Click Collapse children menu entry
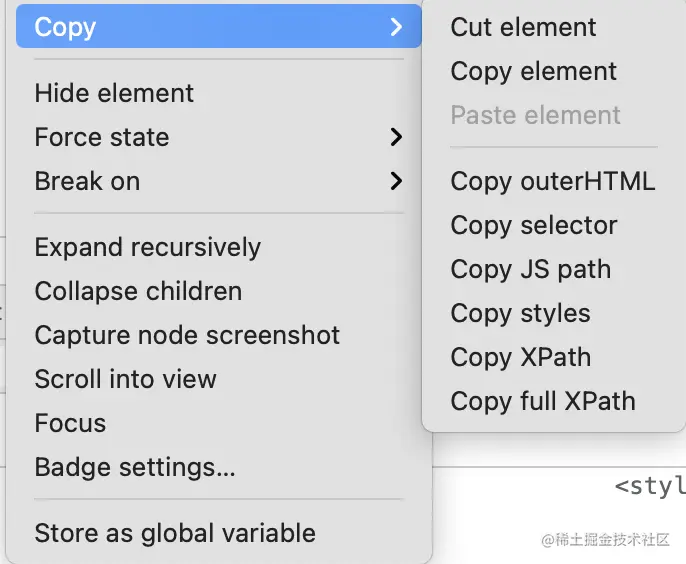 pos(138,291)
